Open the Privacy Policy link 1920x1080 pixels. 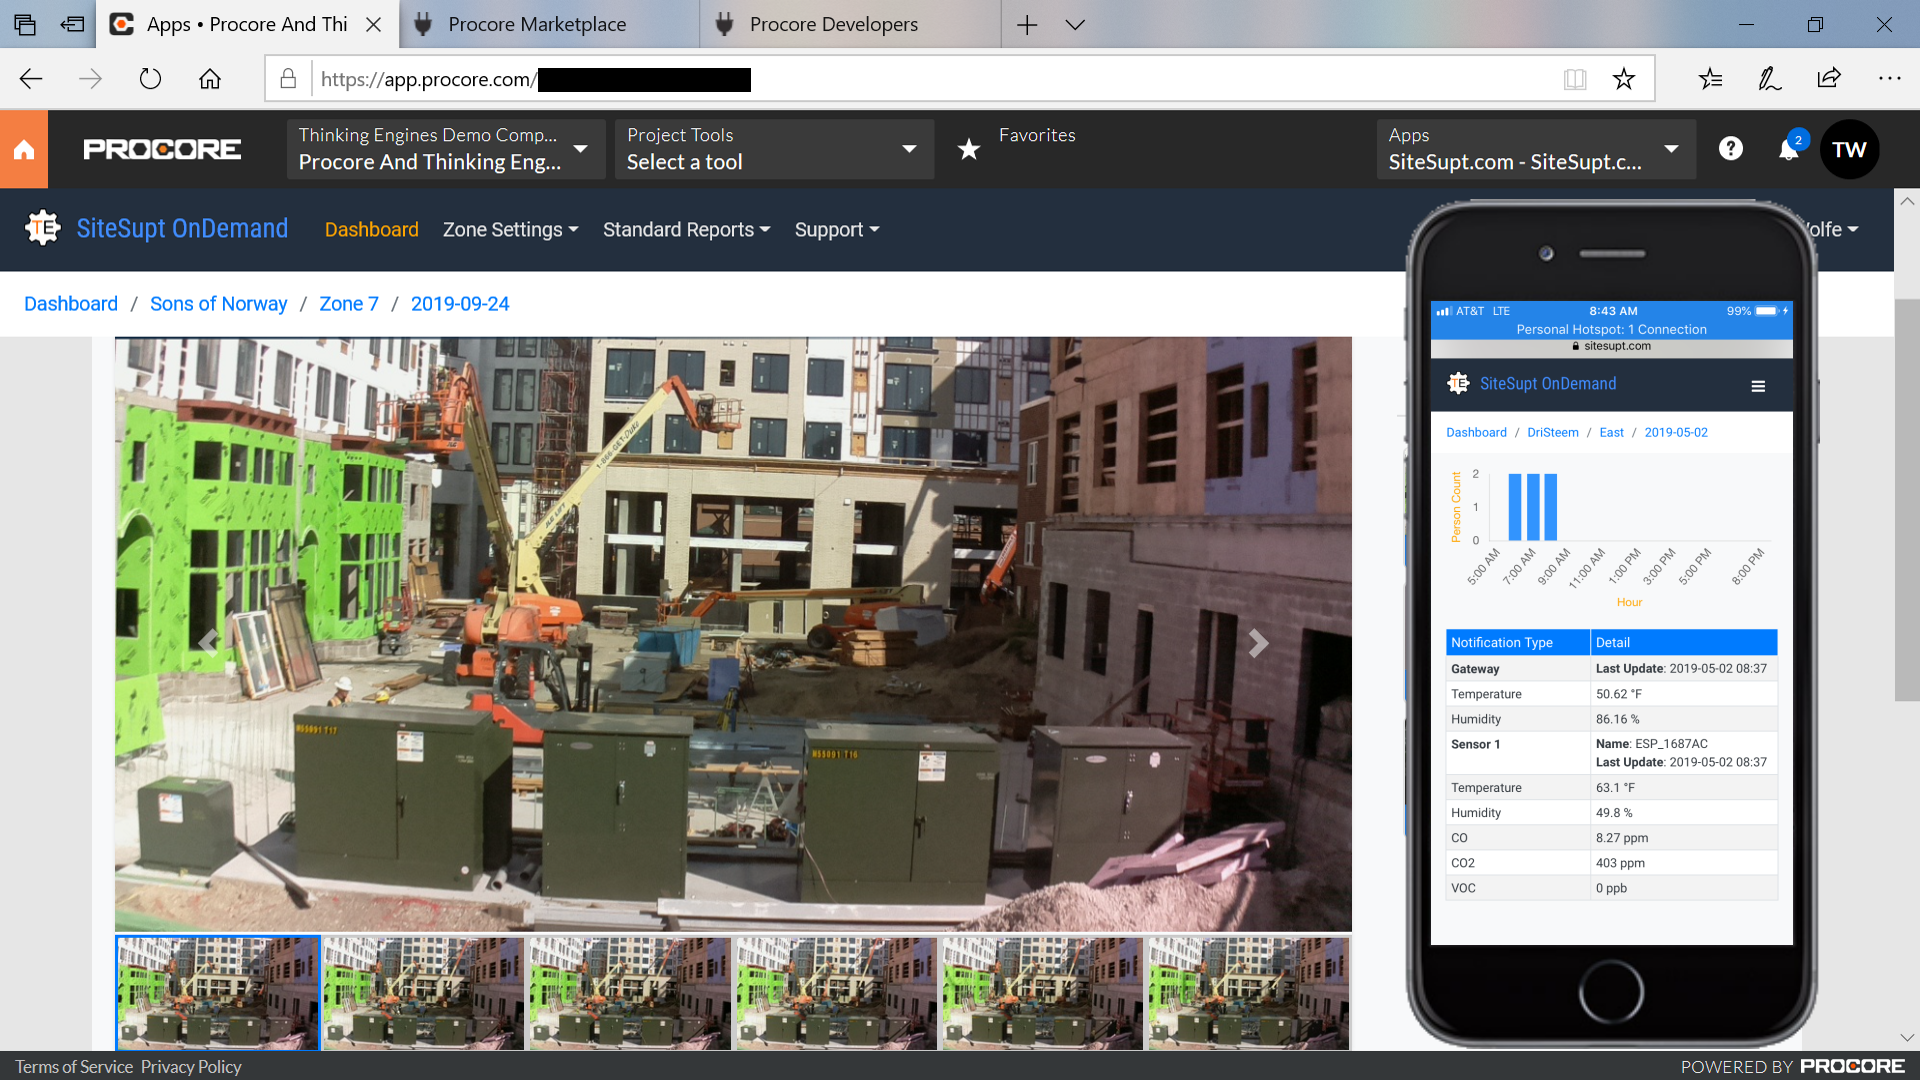(x=191, y=1066)
